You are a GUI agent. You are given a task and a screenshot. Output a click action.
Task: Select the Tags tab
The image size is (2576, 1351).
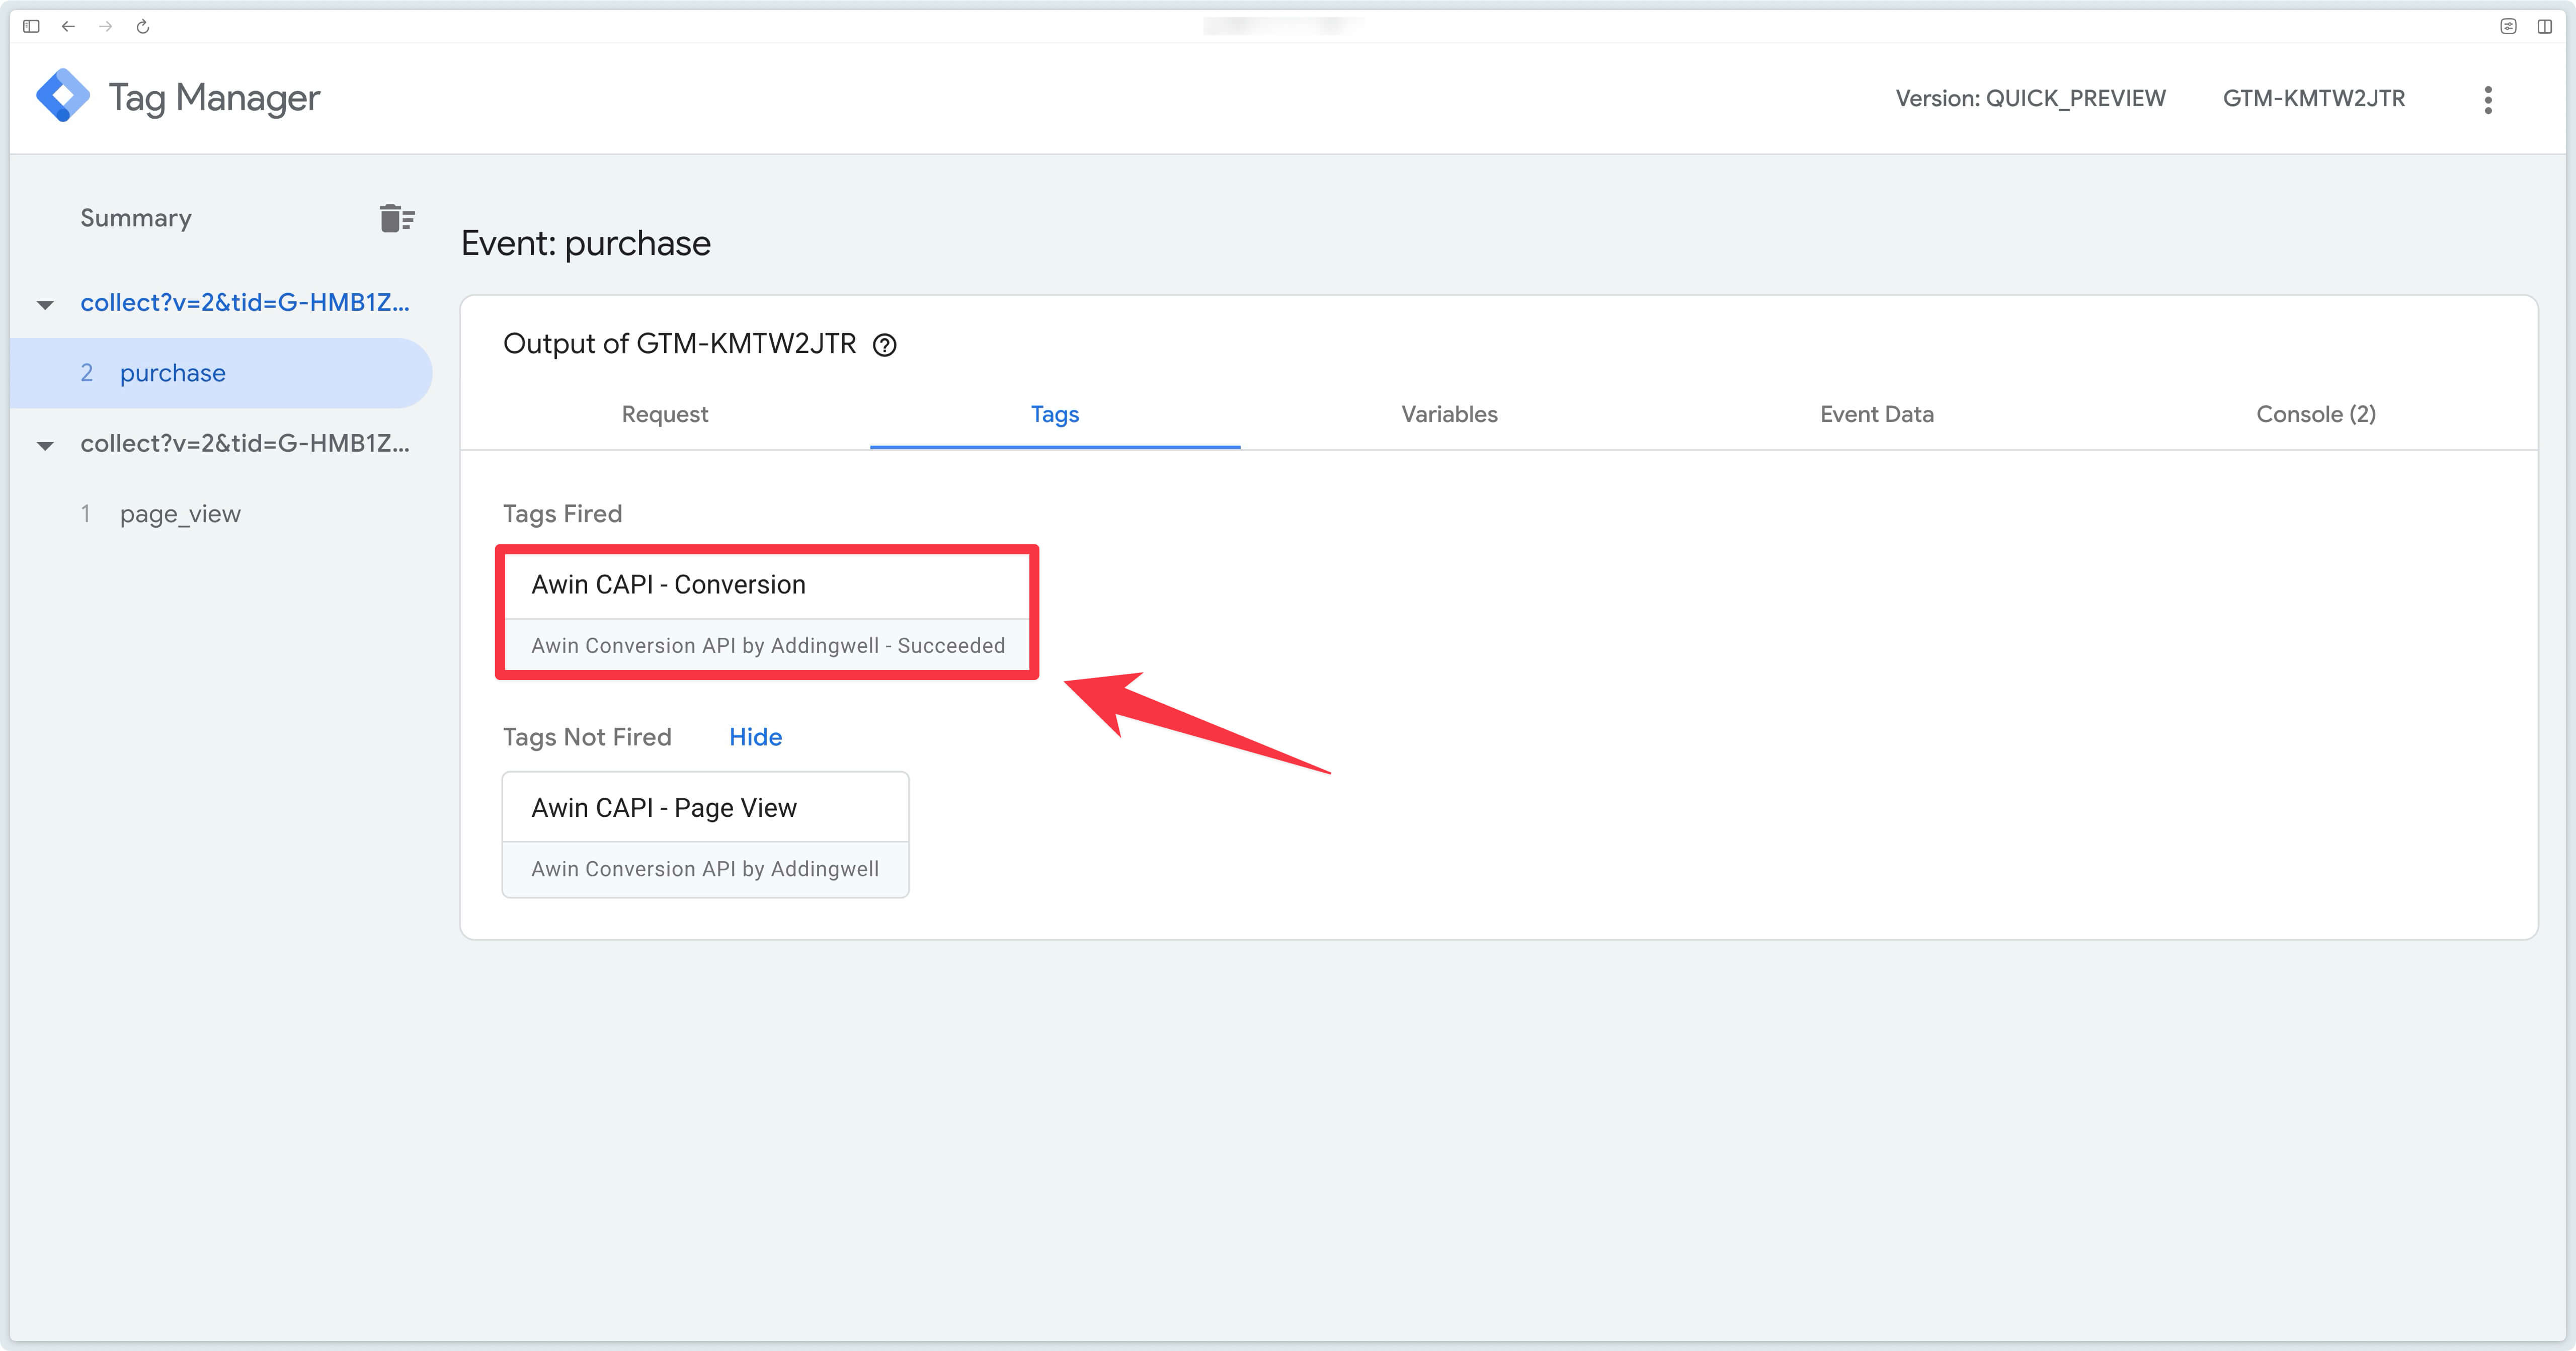1055,414
